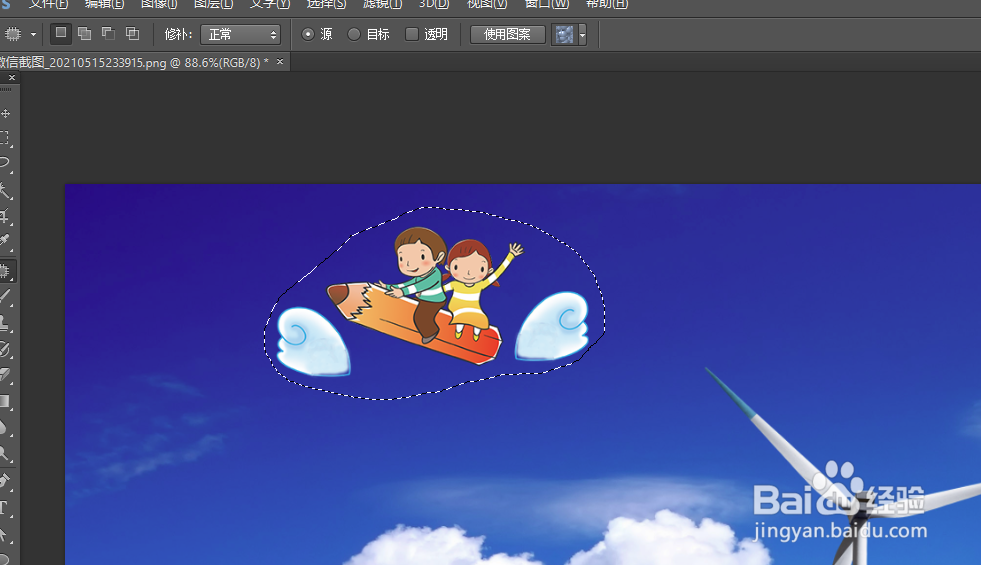The image size is (981, 565).
Task: Open the 图层(L) menu
Action: [213, 4]
